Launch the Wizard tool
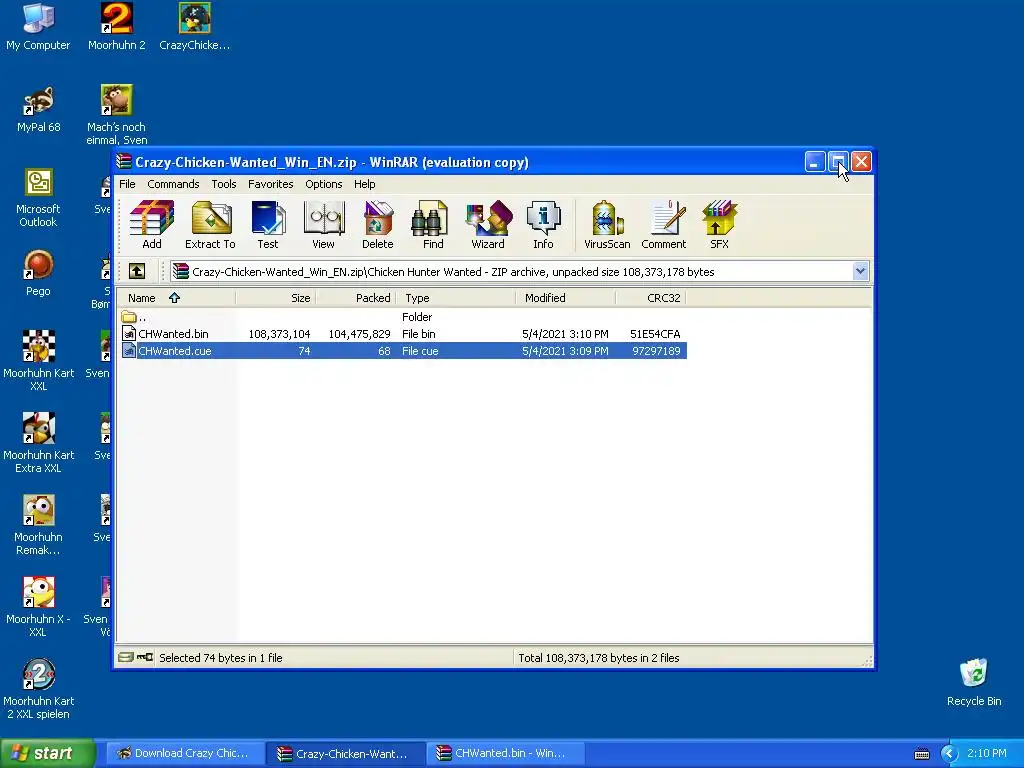 tap(488, 225)
